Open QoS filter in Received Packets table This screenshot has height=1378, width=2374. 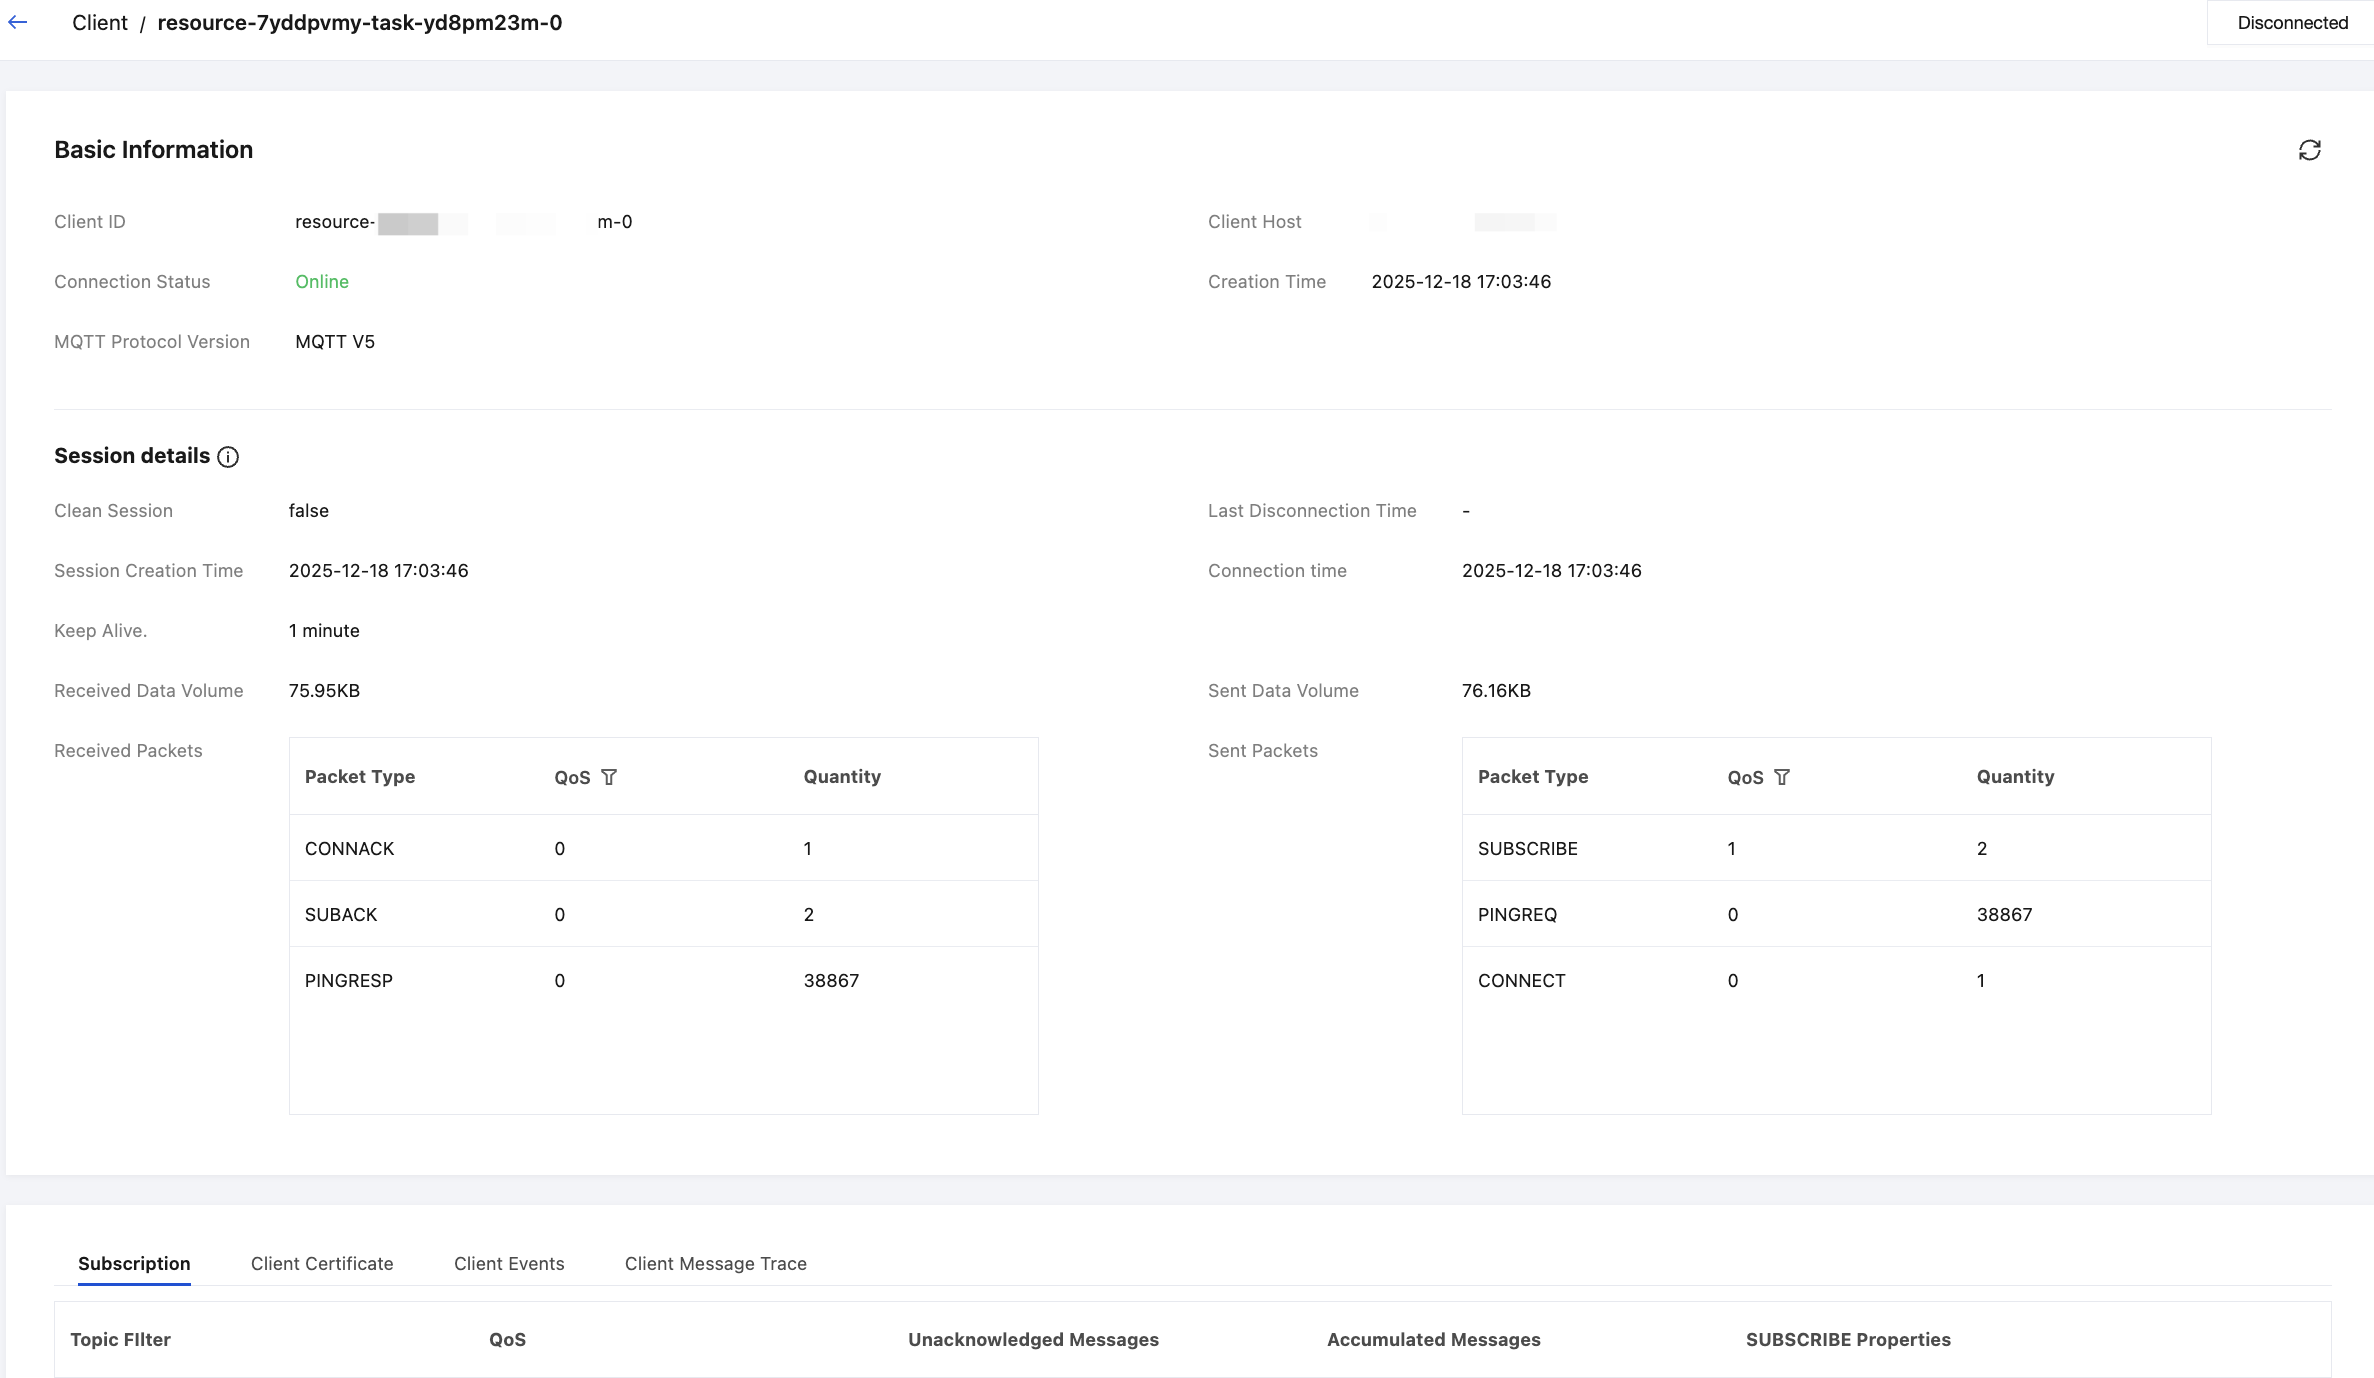pyautogui.click(x=609, y=777)
